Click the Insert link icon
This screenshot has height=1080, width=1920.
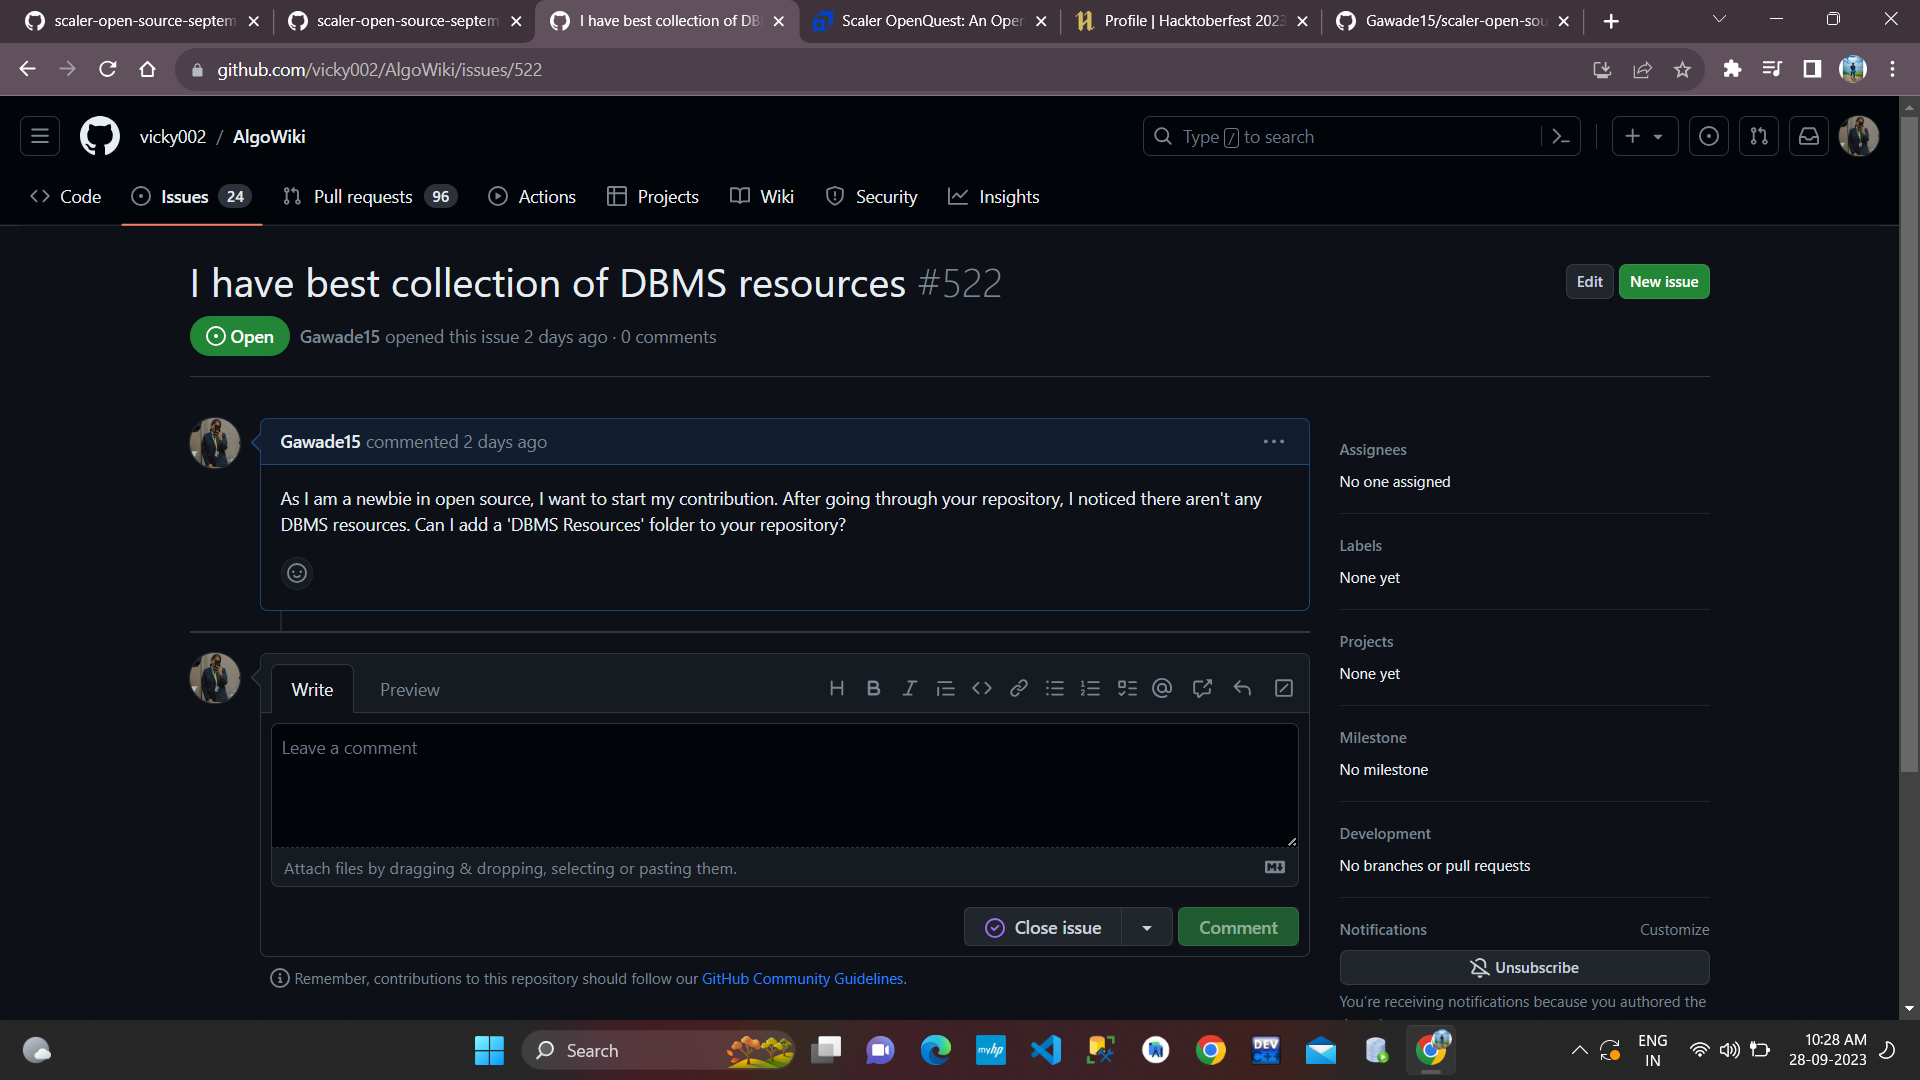[x=1019, y=688]
